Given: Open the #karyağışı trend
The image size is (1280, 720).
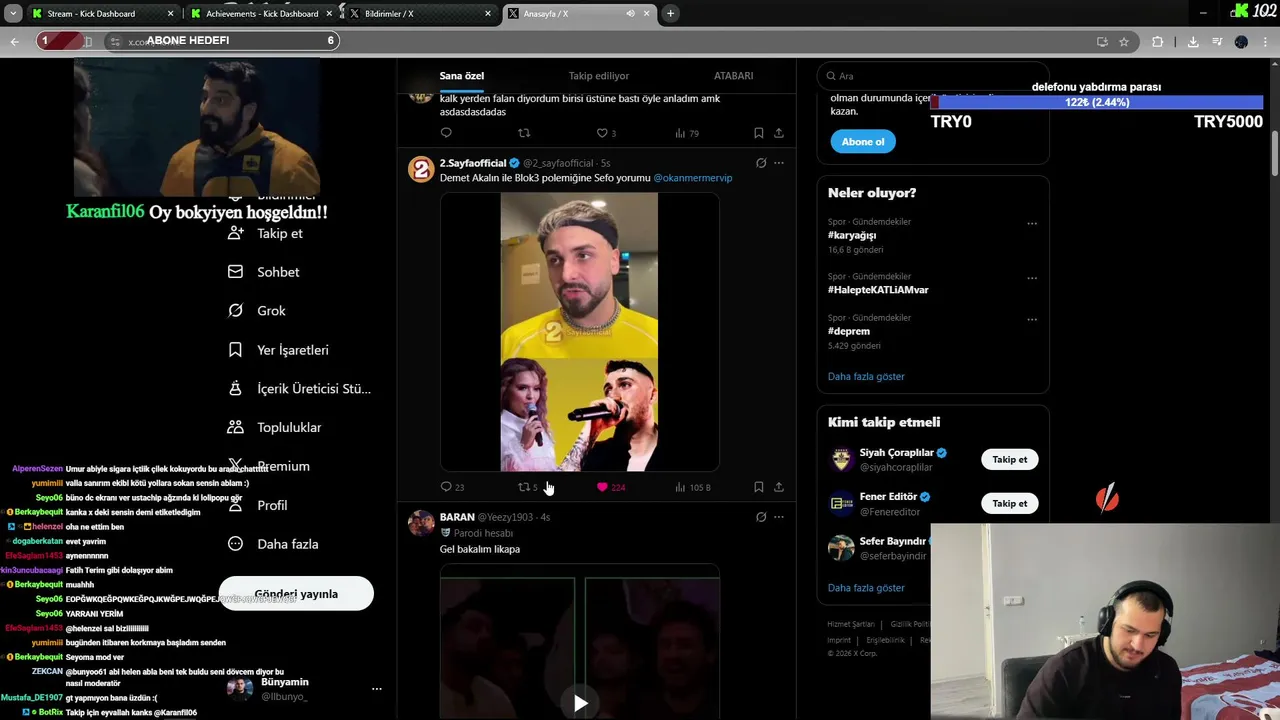Looking at the screenshot, I should coord(852,235).
